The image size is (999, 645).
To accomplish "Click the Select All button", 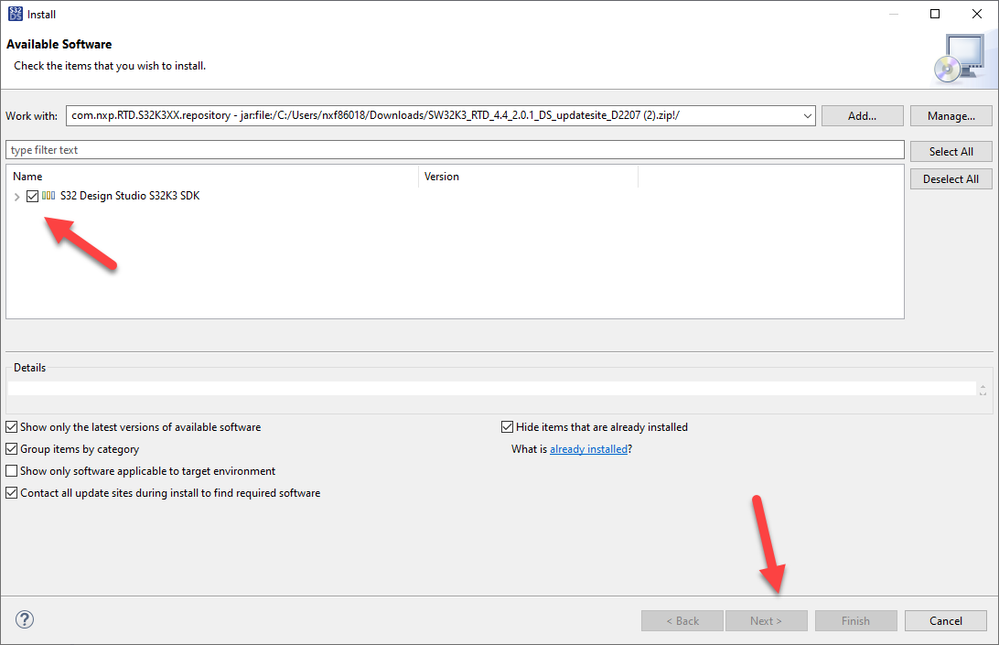I will click(x=951, y=152).
